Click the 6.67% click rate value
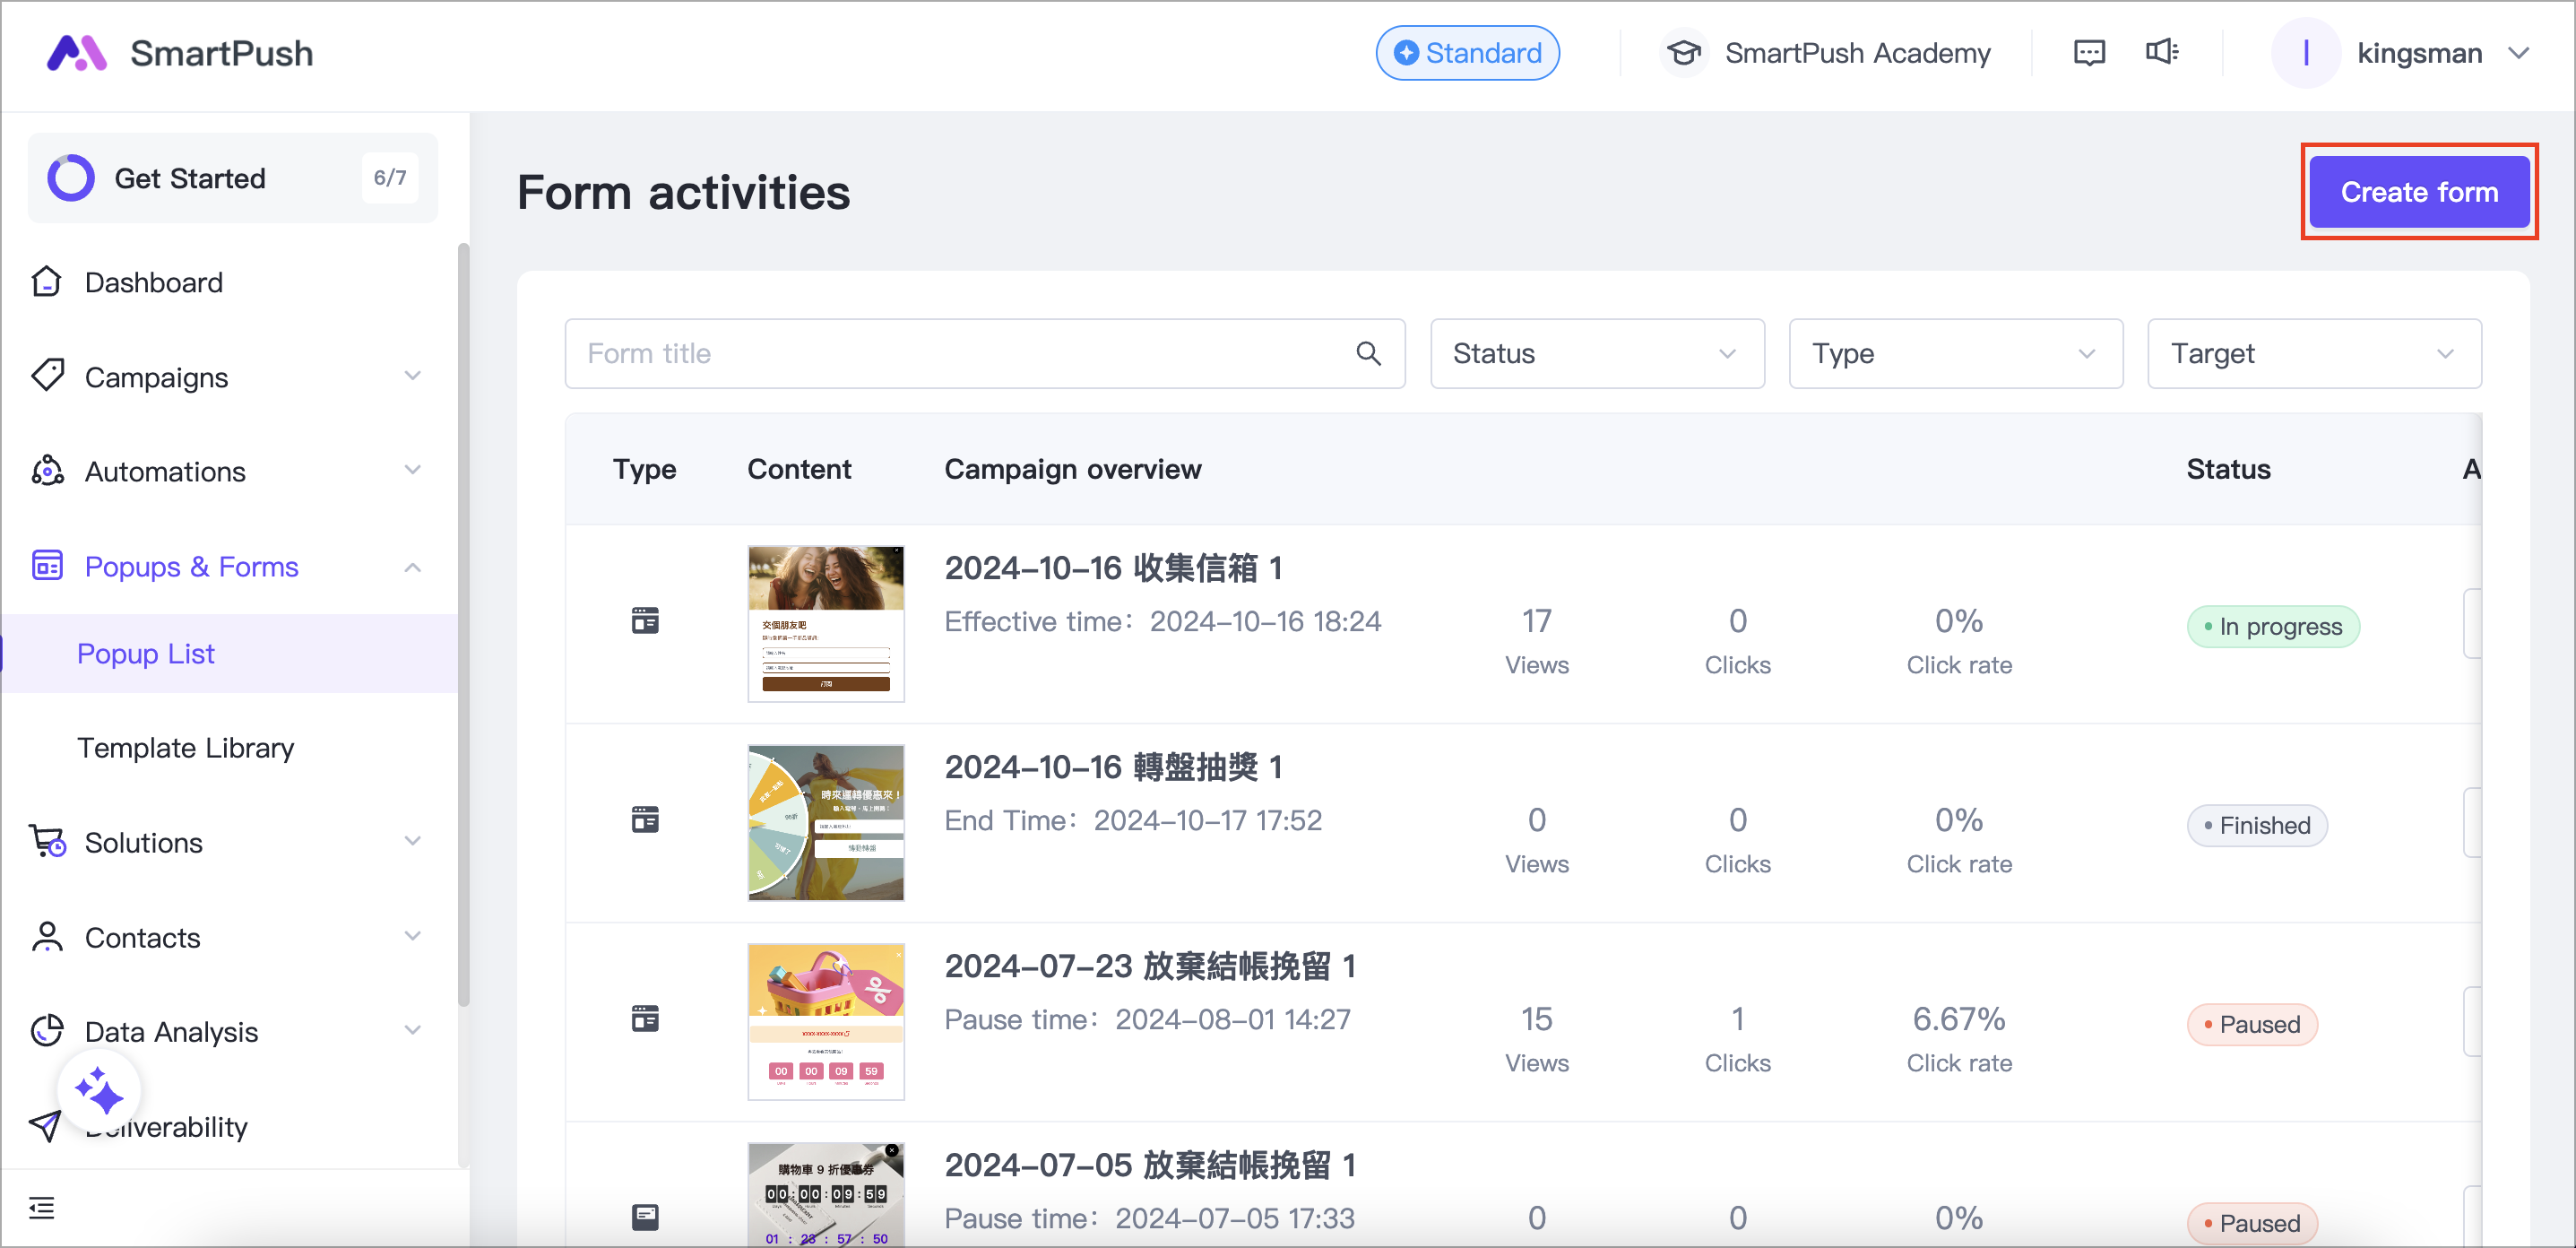This screenshot has height=1248, width=2576. 1958,1019
